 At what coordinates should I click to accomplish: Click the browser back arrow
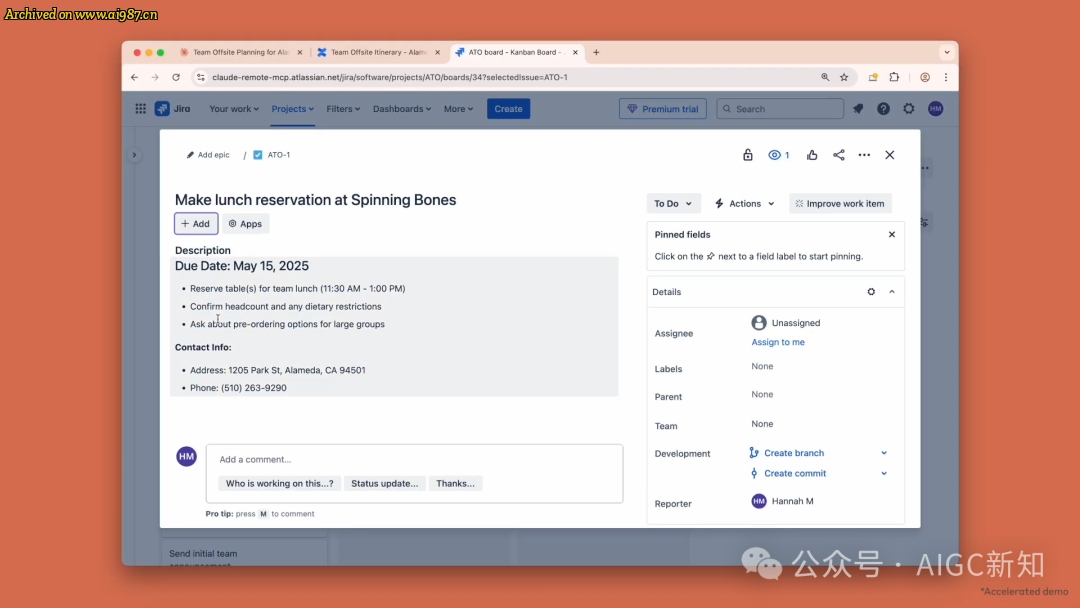click(x=135, y=77)
